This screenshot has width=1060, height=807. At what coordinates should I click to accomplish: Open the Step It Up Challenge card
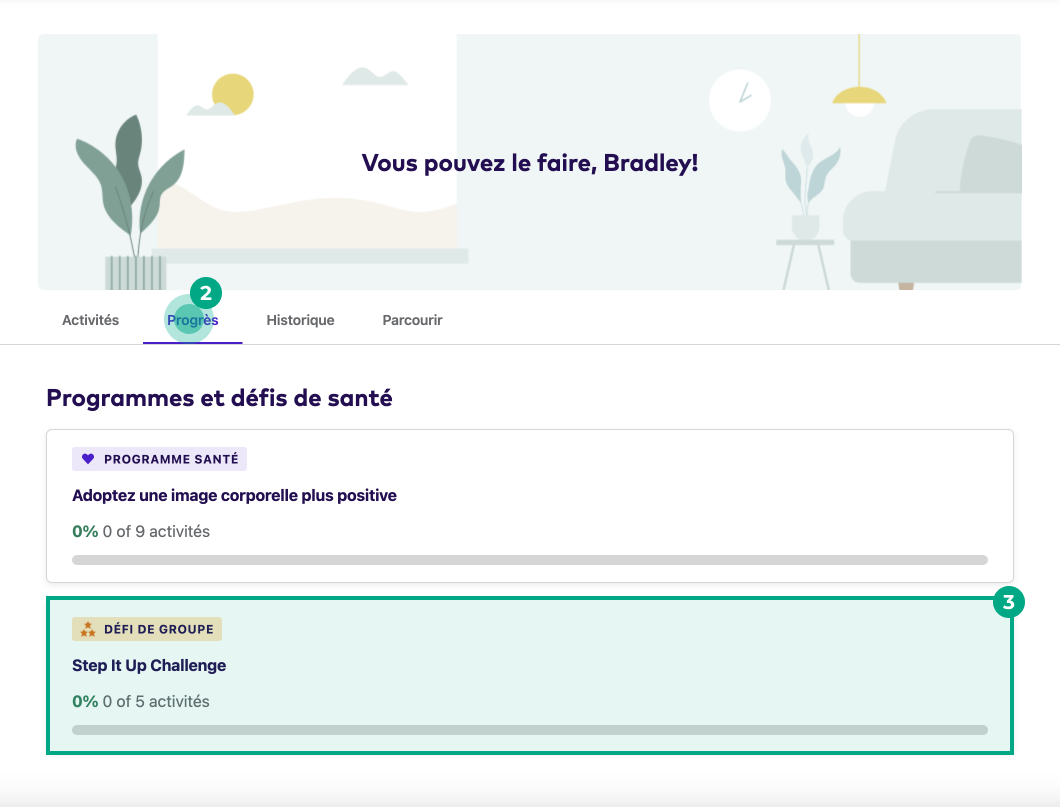click(x=149, y=665)
